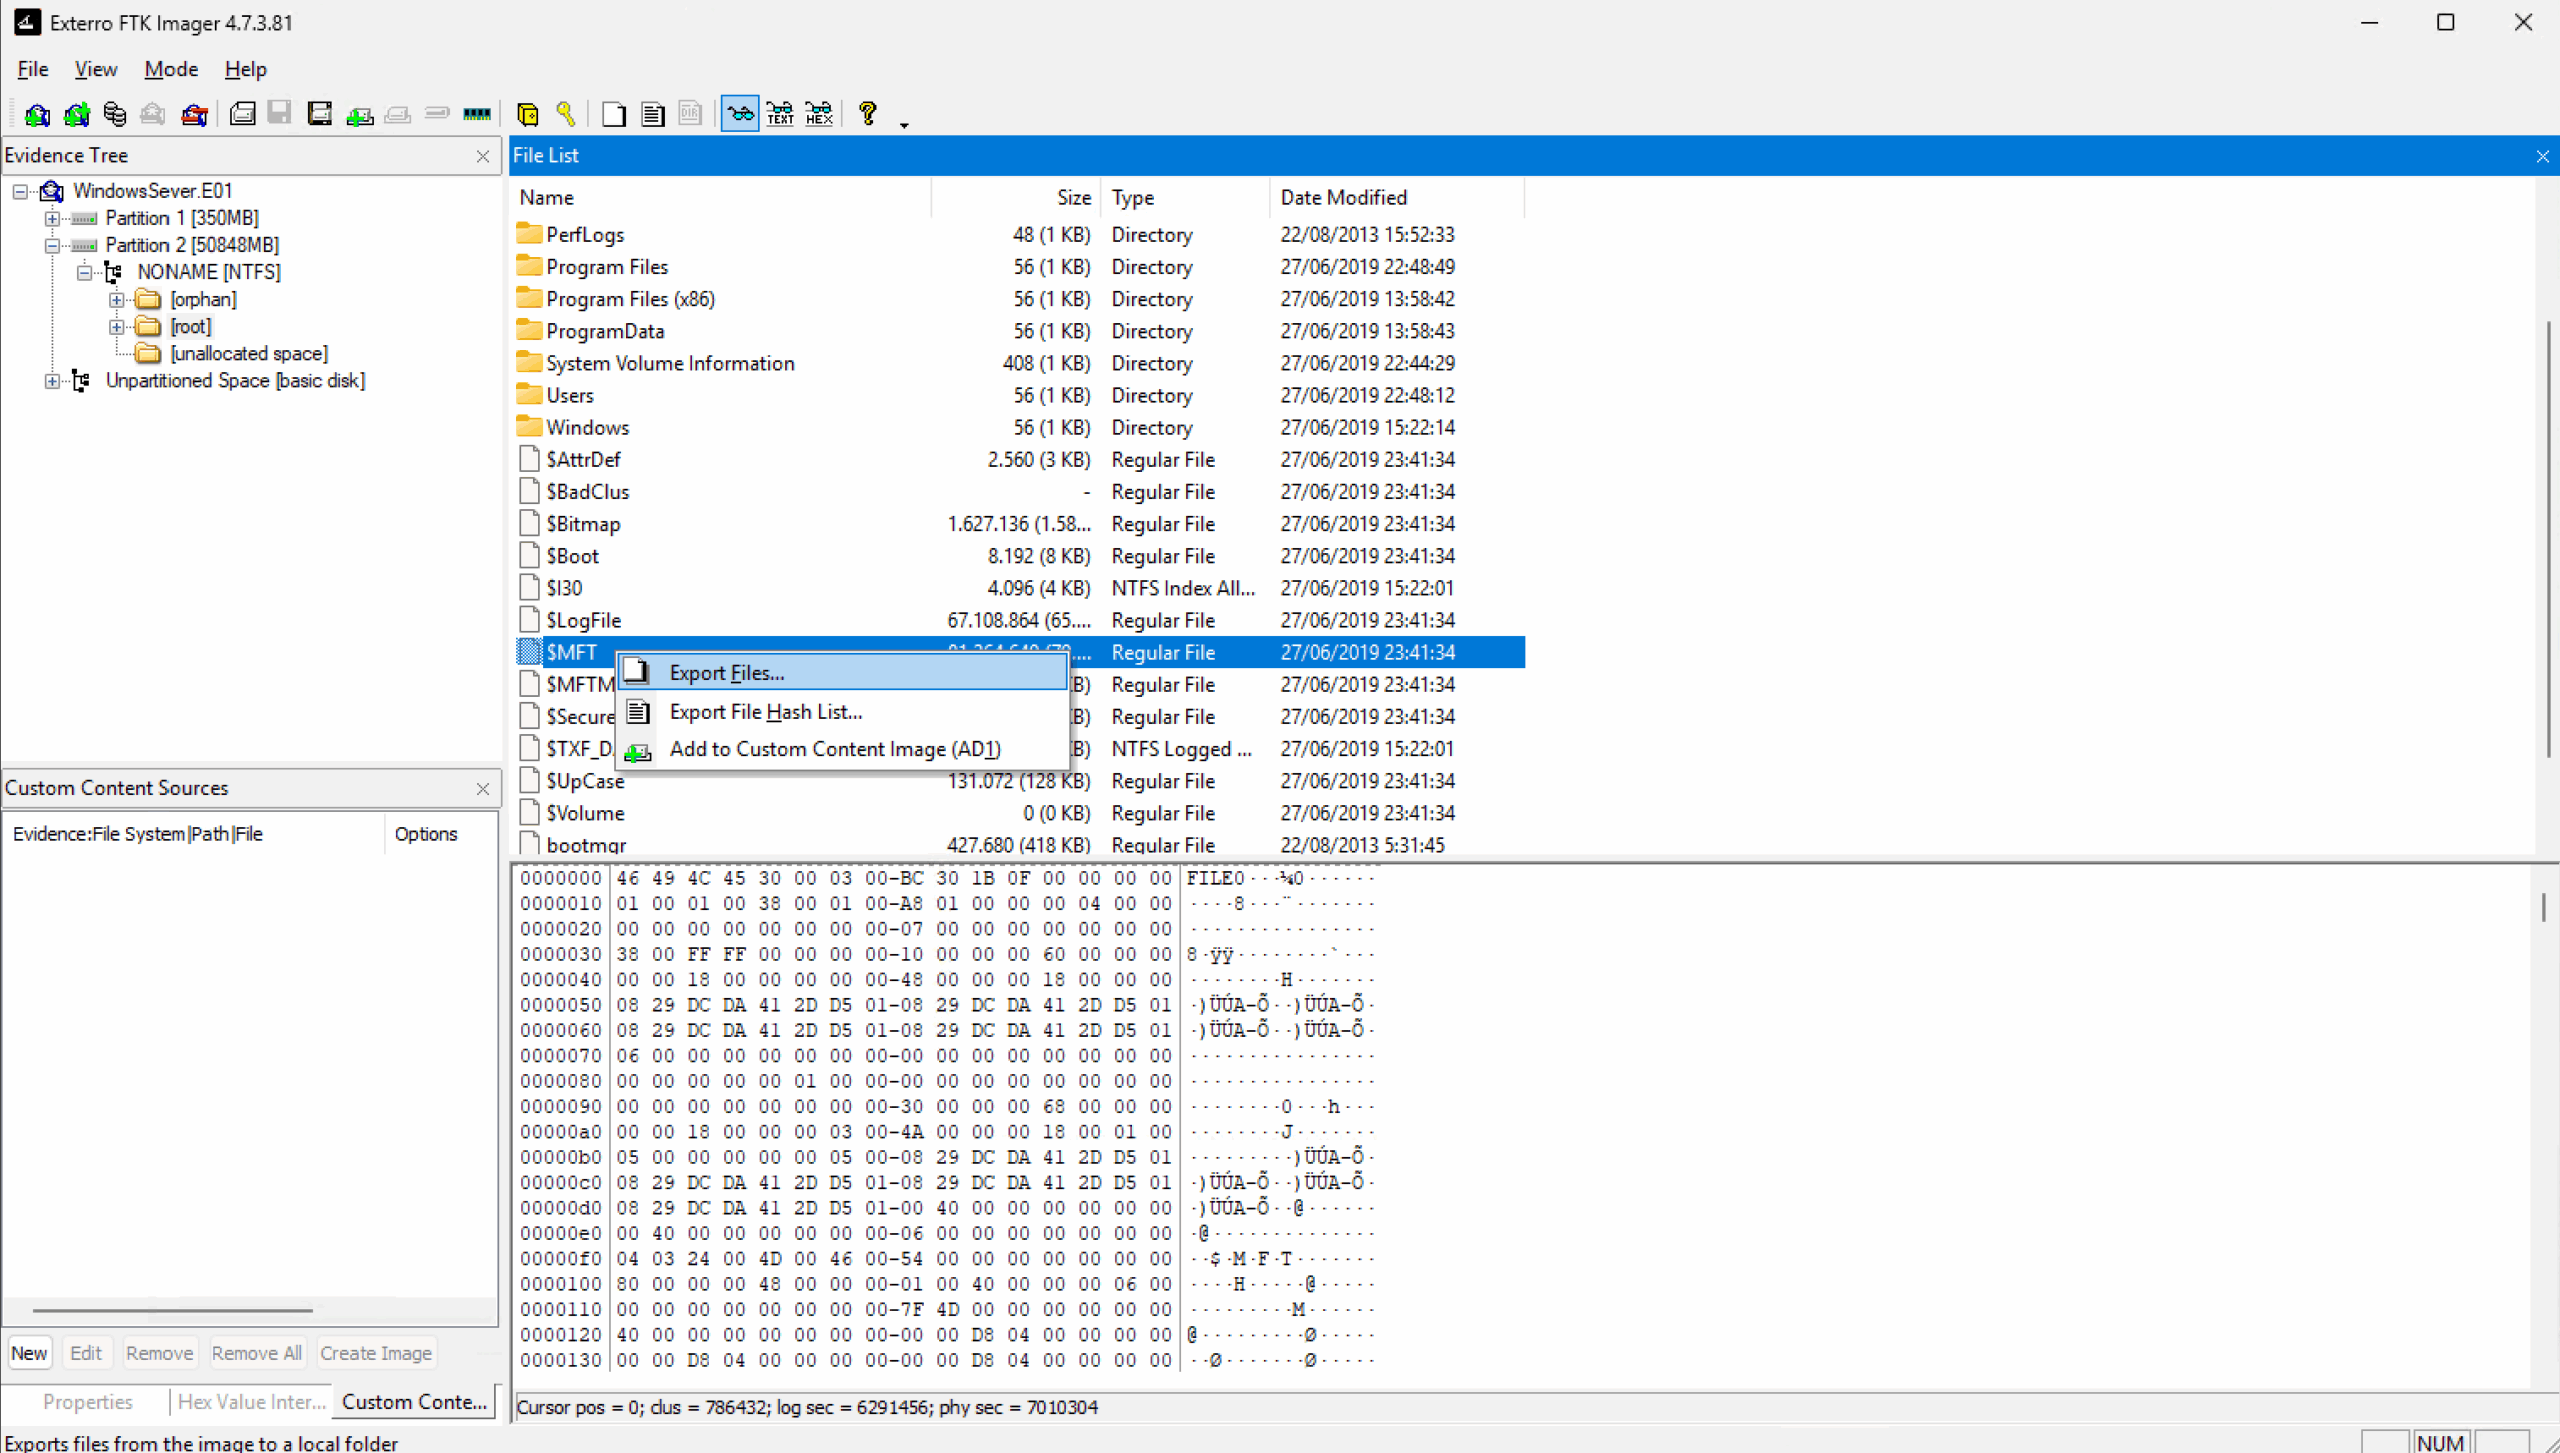Collapse the WindowsSever.E01 tree node

click(20, 191)
